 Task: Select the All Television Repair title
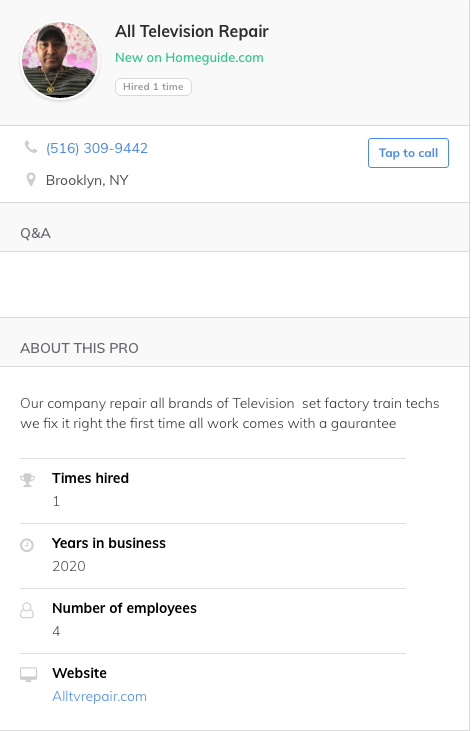pos(192,31)
